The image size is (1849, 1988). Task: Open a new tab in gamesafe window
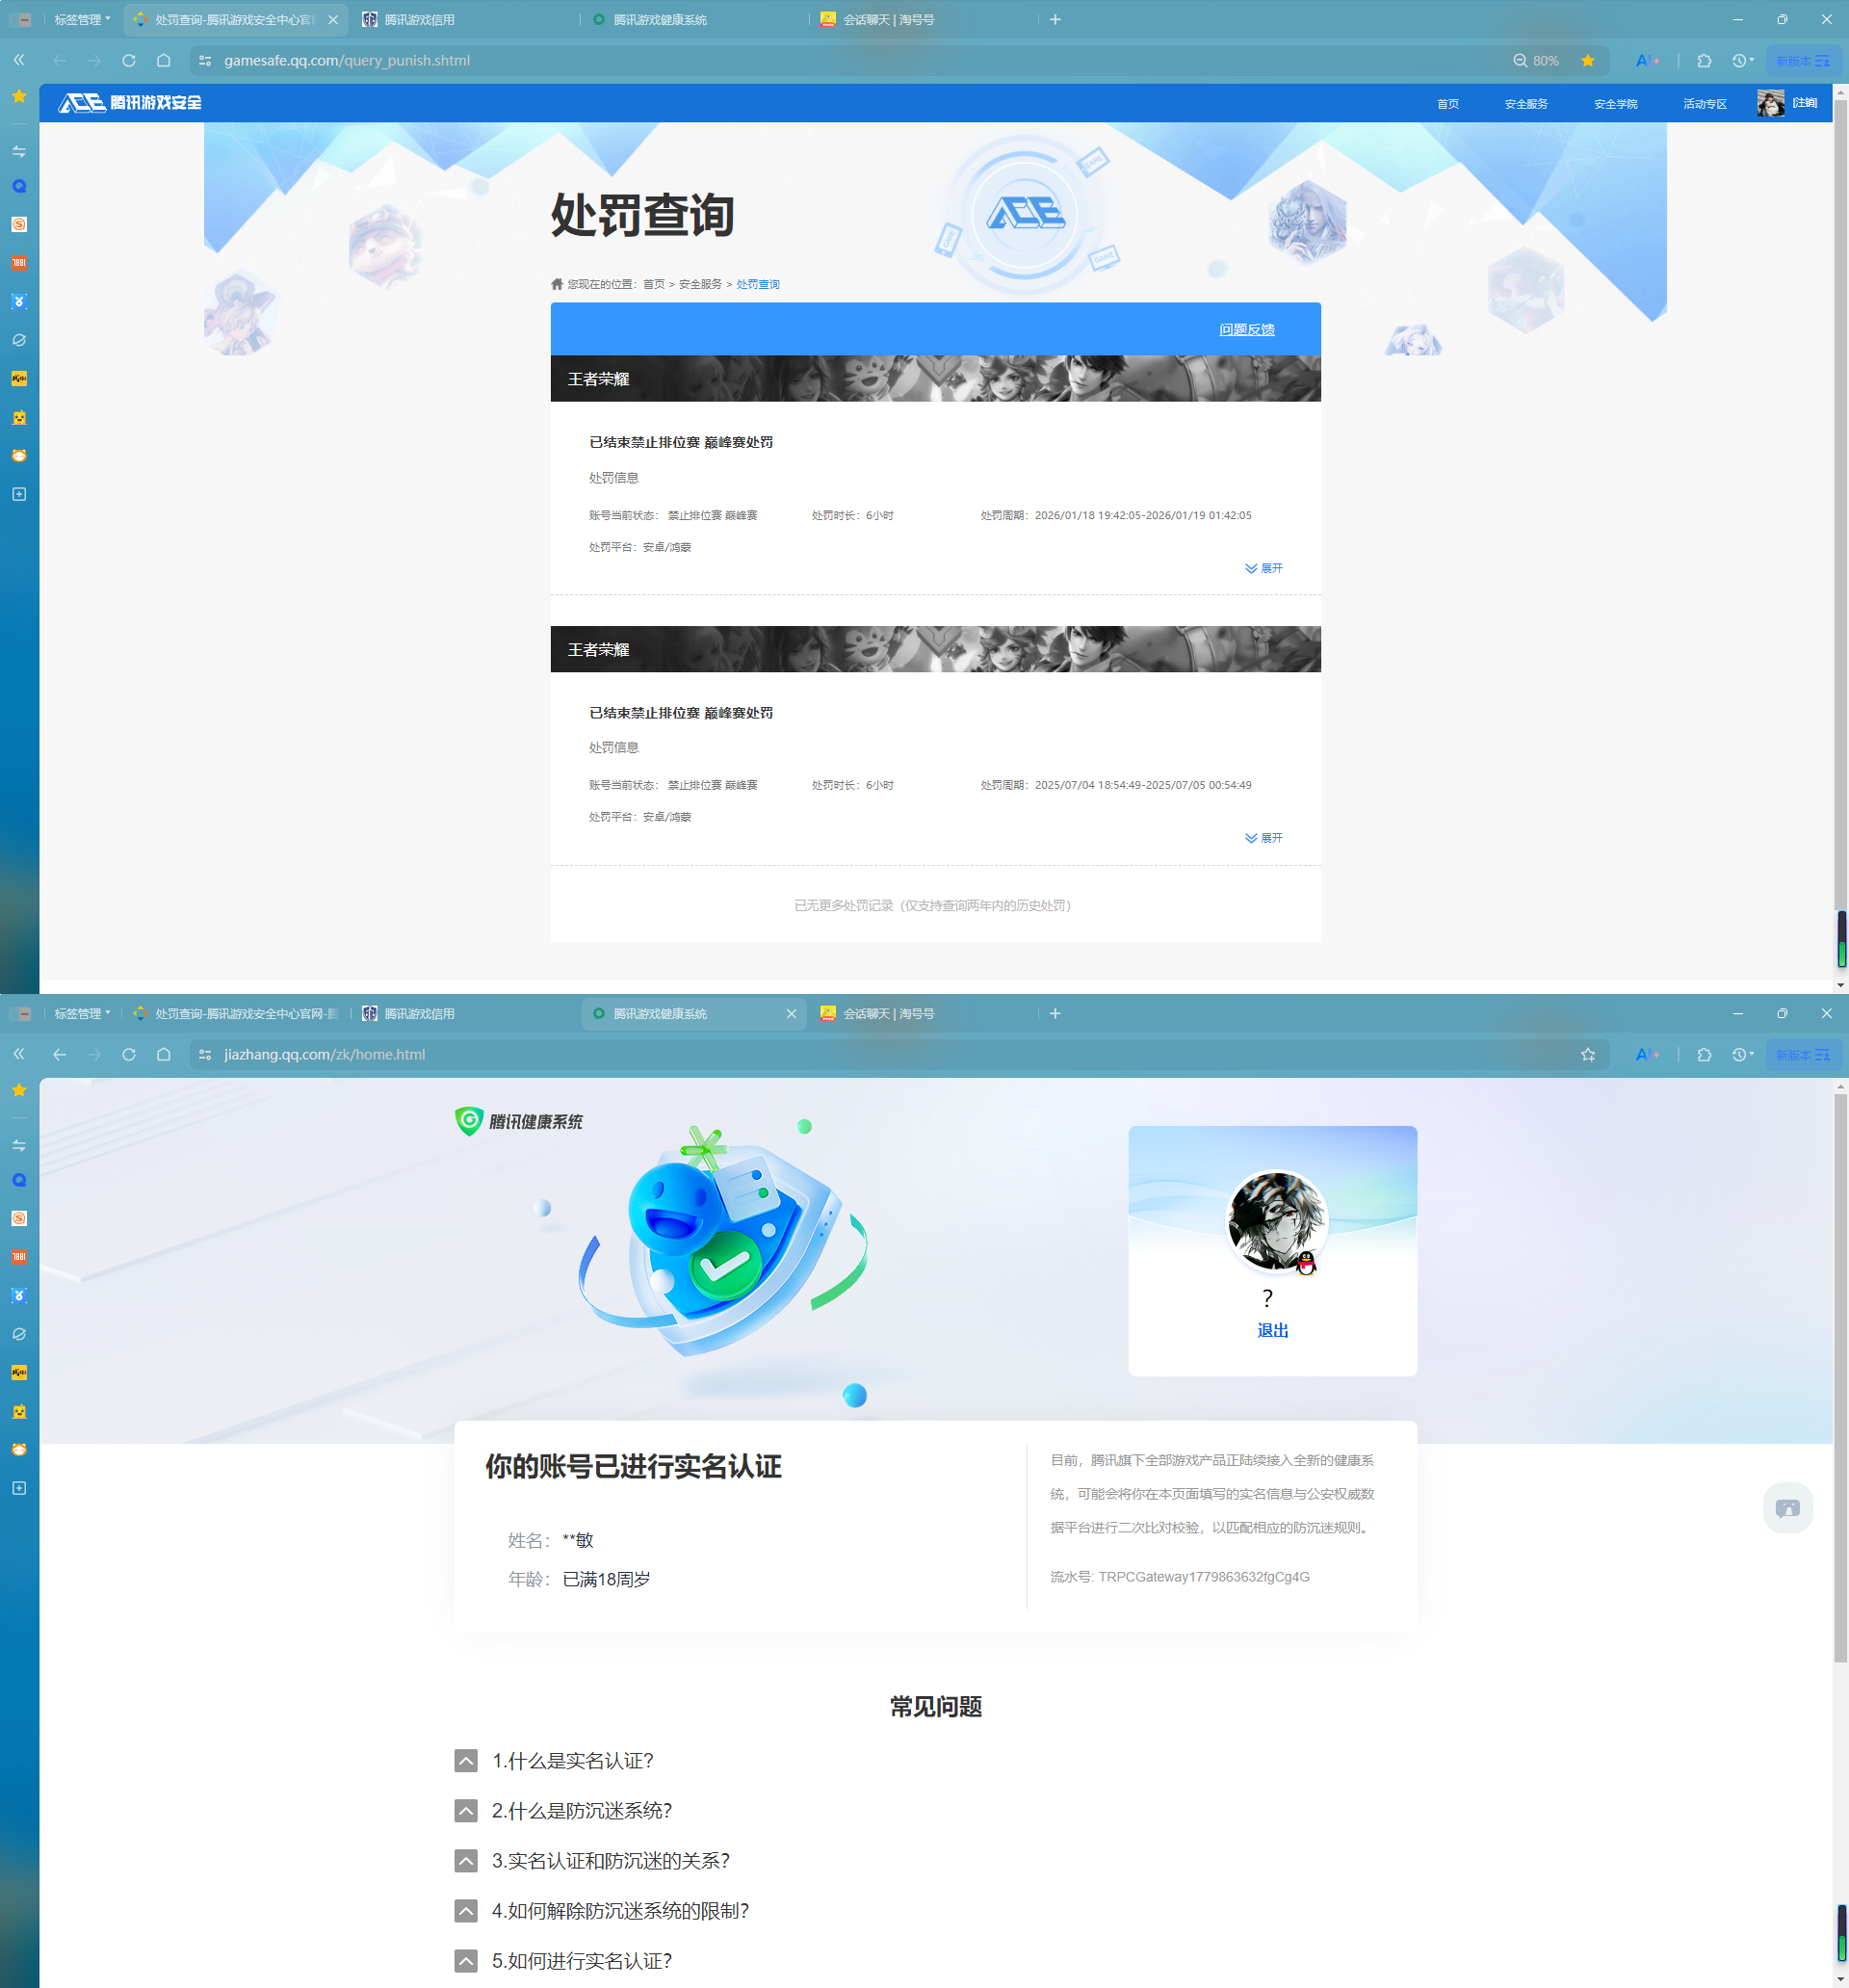[1055, 19]
